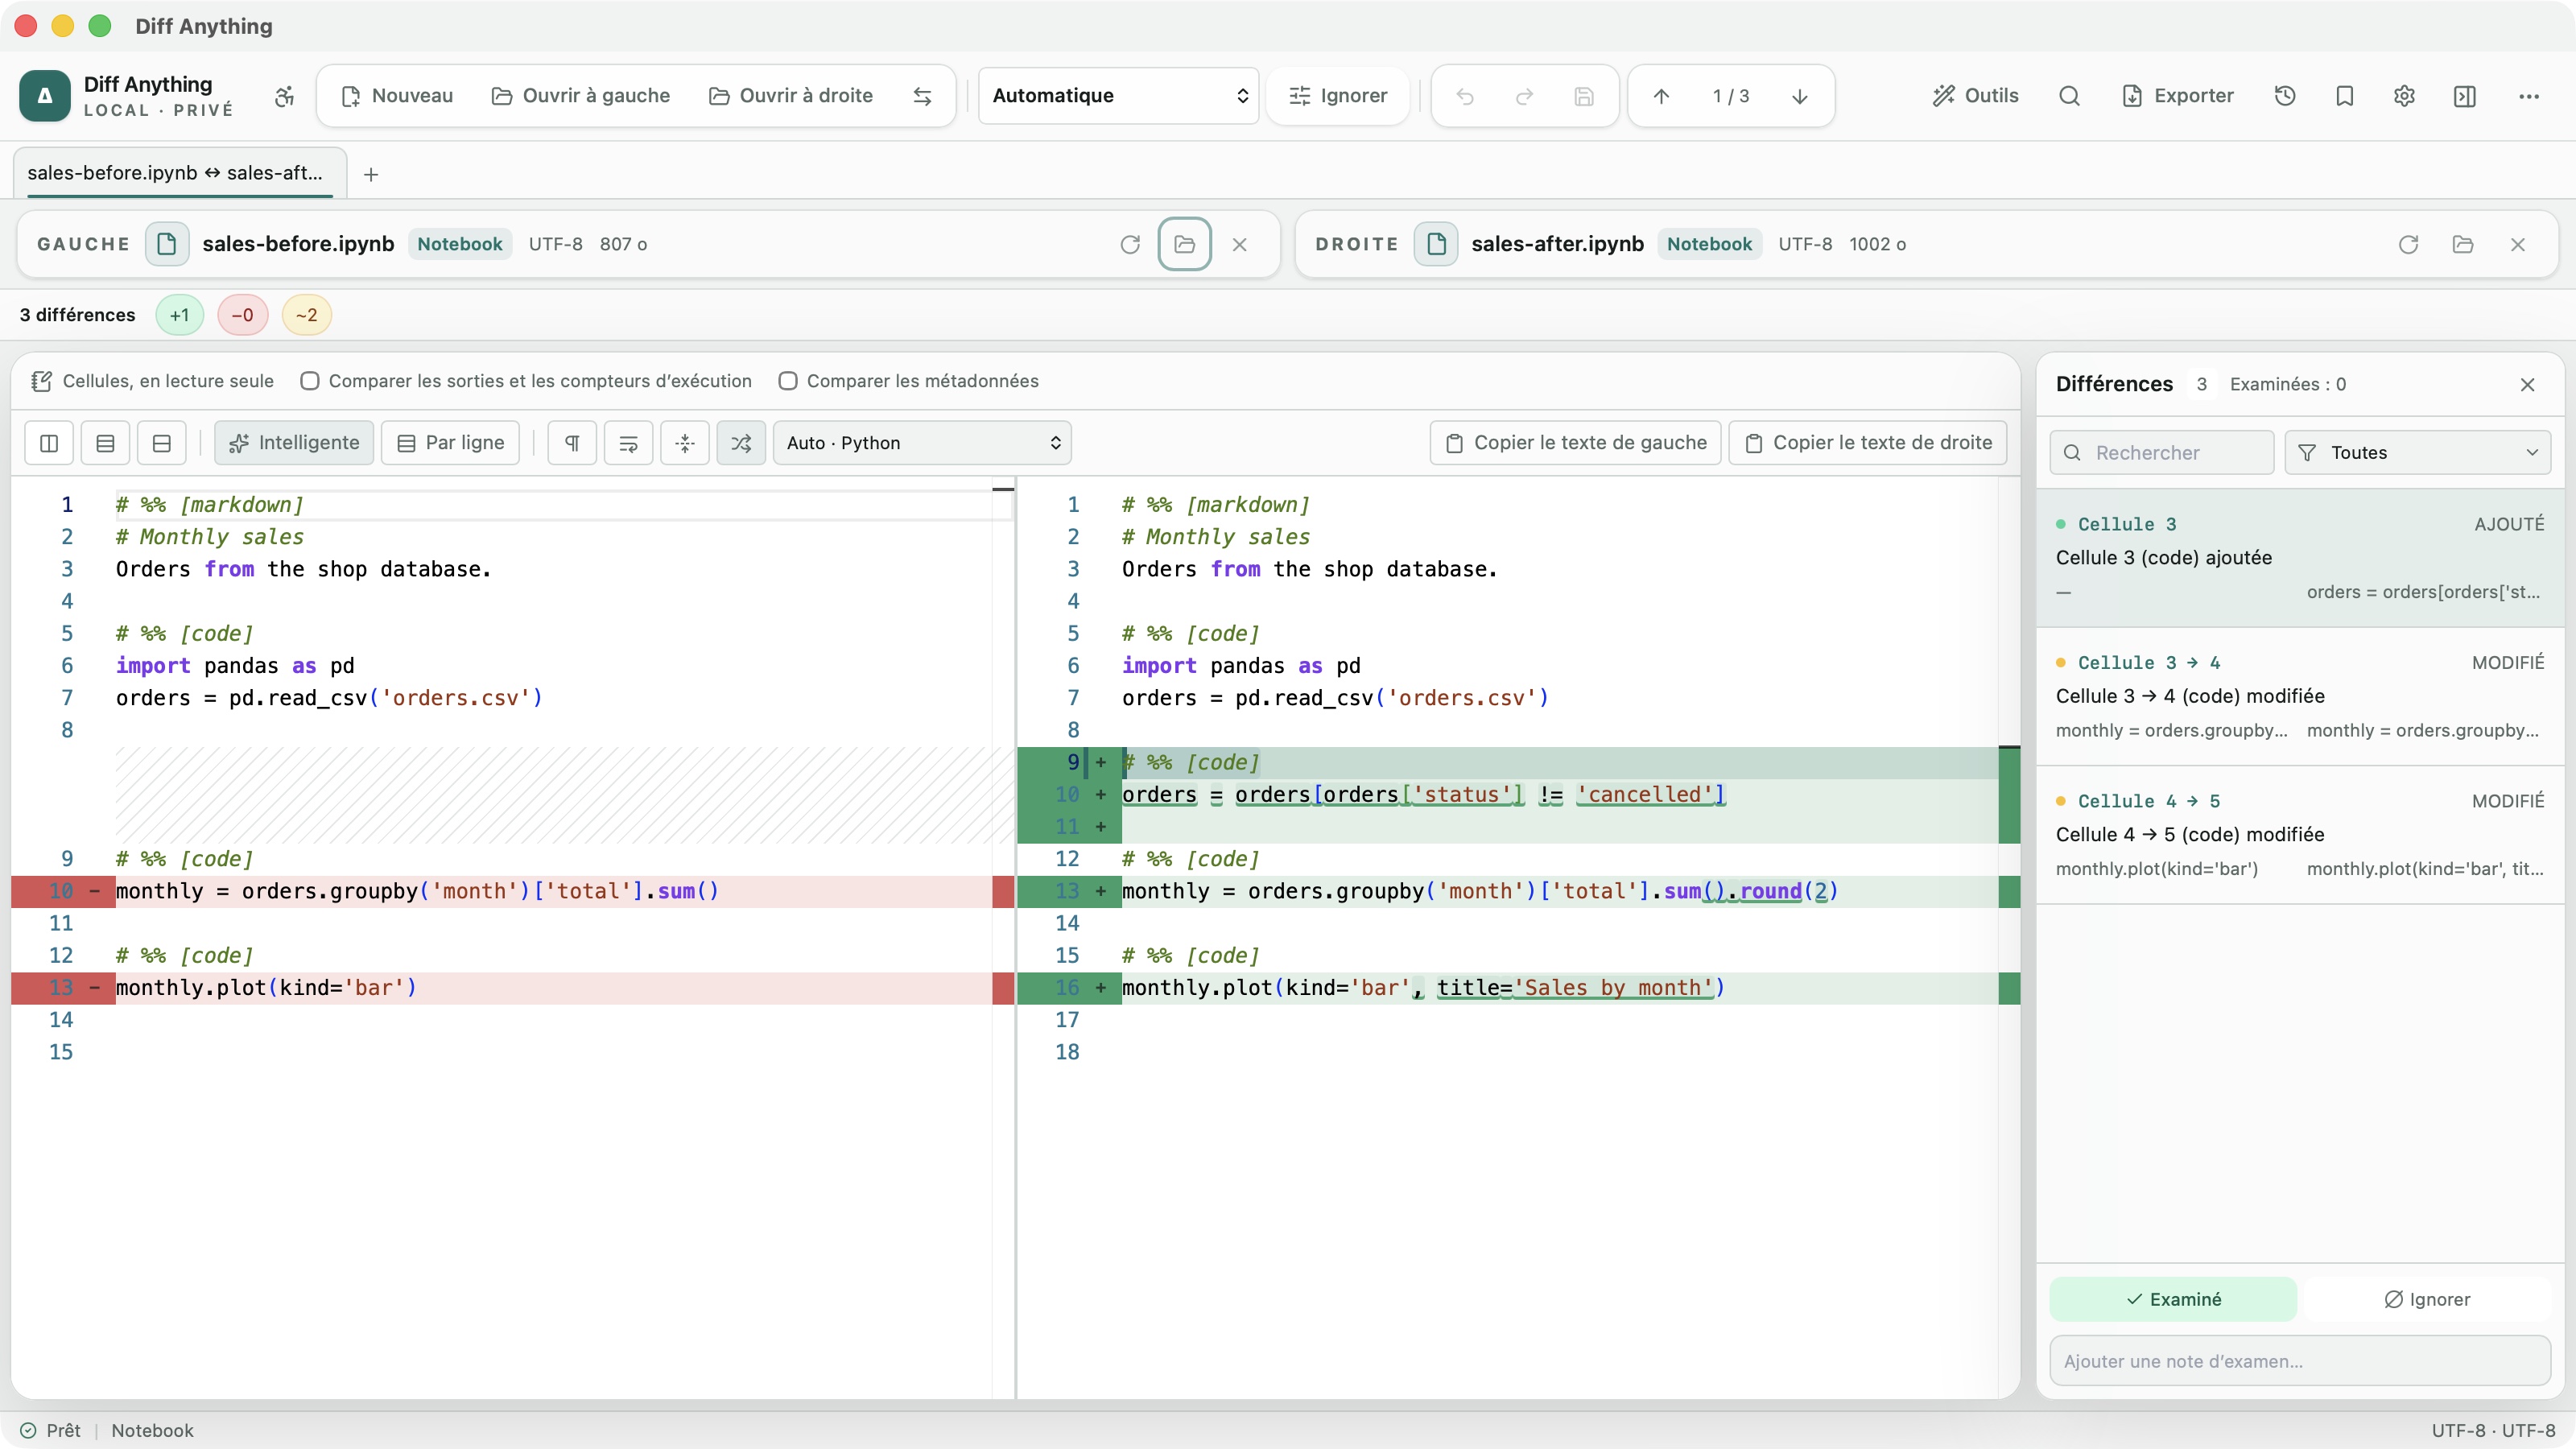2576x1449 pixels.
Task: Switch to Par ligne diff mode
Action: 450,443
